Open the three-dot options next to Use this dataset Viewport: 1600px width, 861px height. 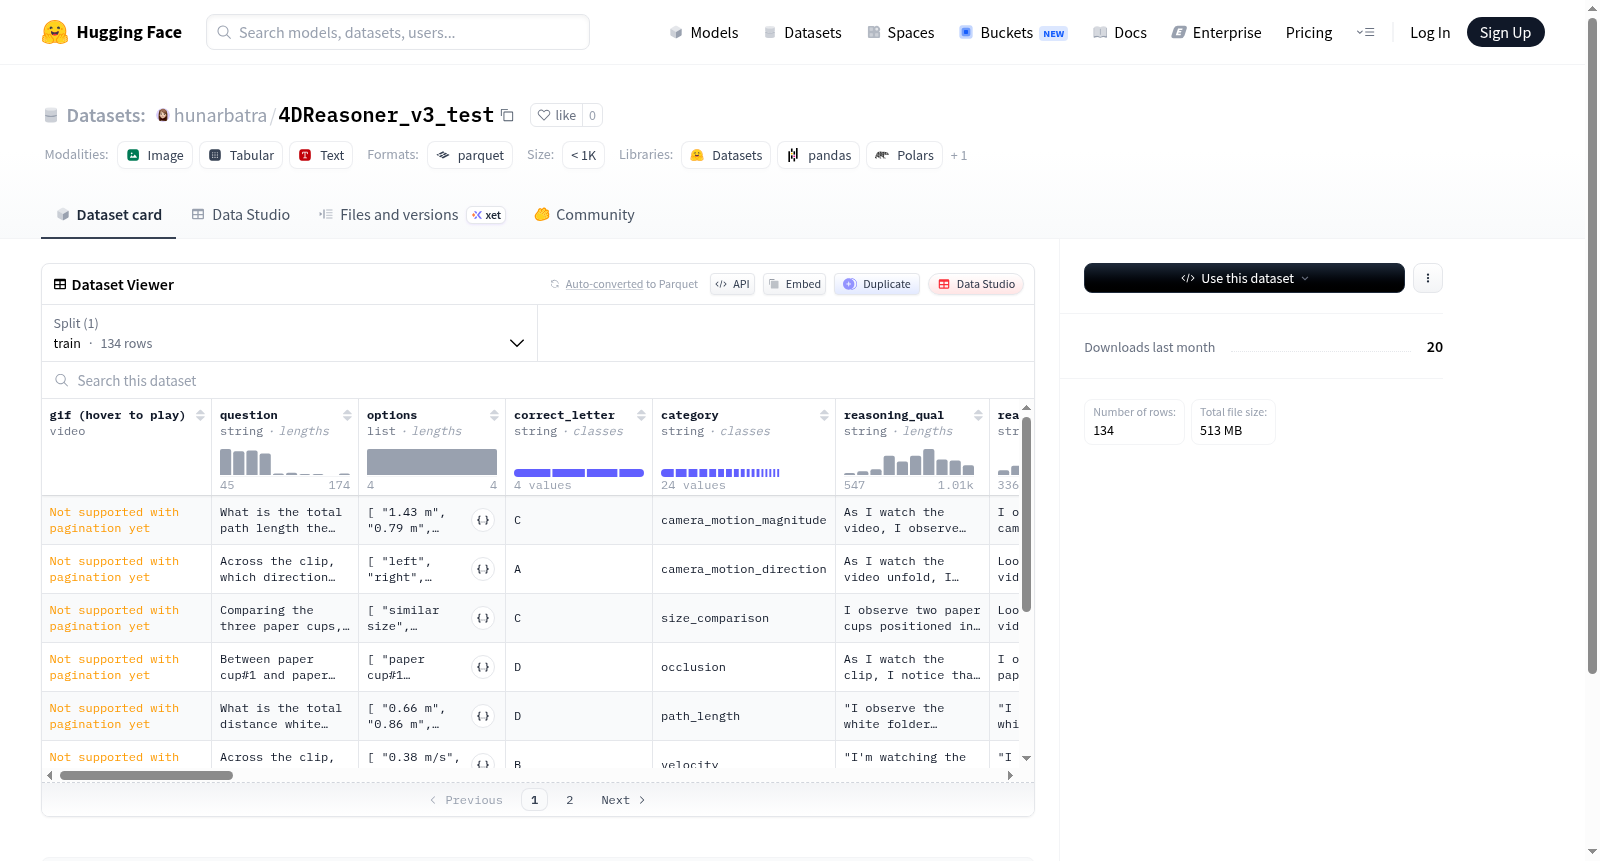1428,278
